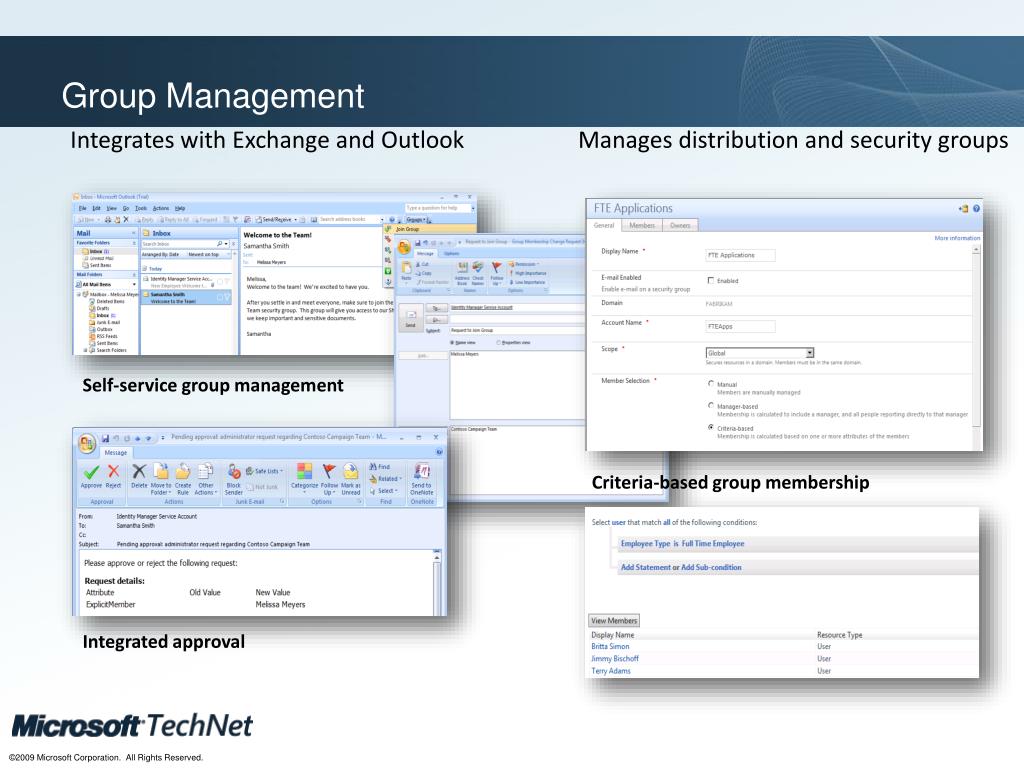This screenshot has height=768, width=1024.
Task: Open the Safe Lists dropdown
Action: click(264, 471)
